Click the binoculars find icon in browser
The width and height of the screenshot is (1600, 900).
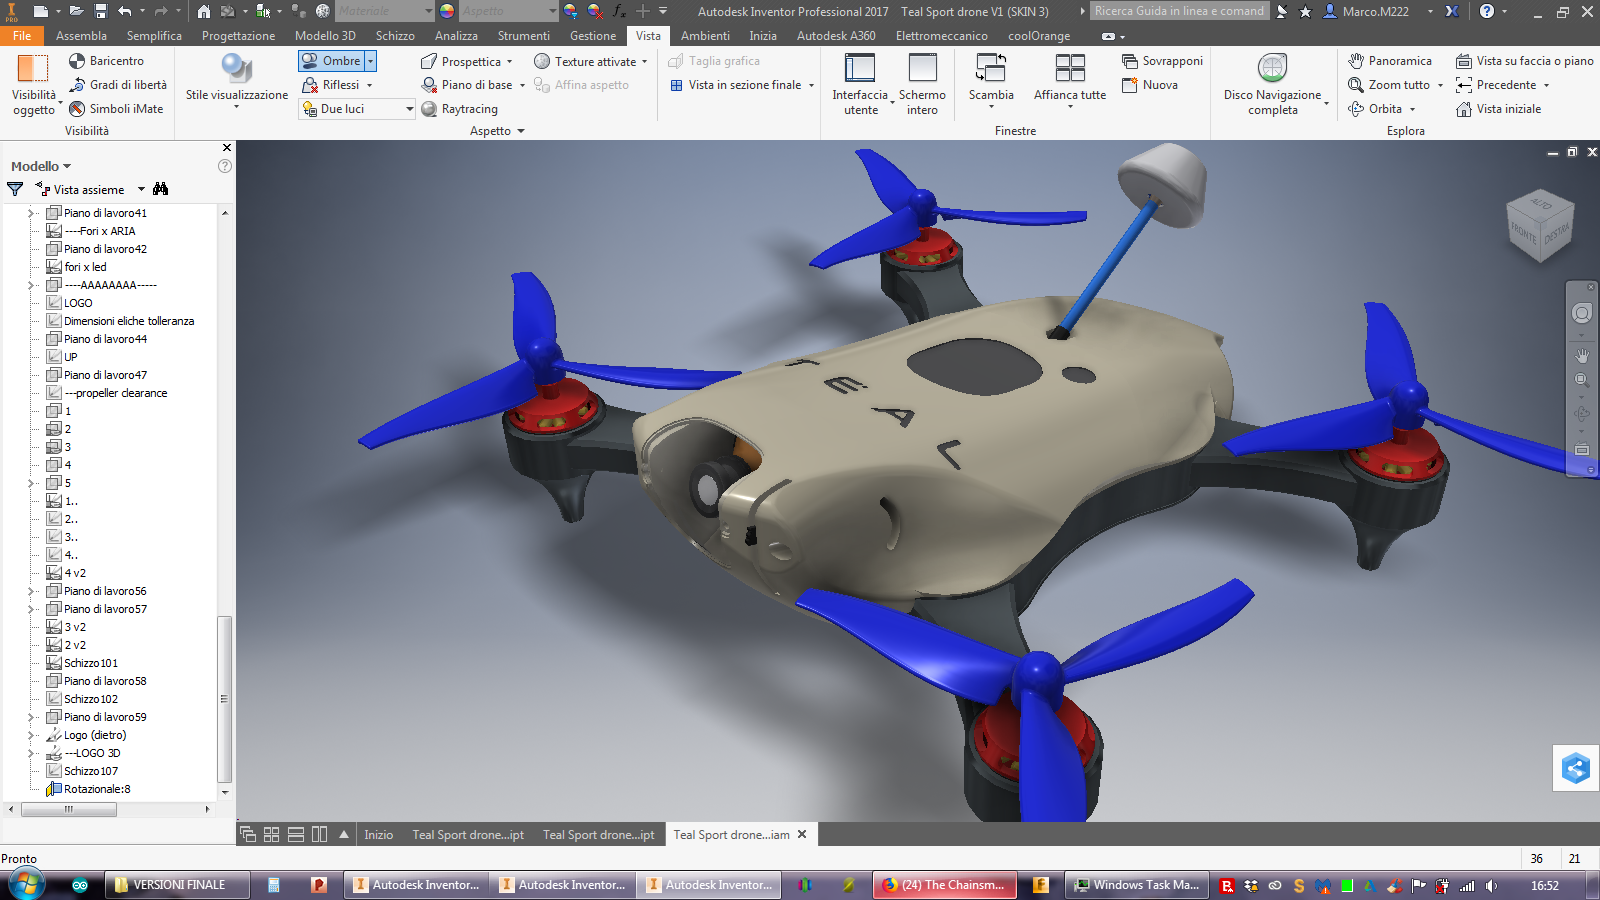[161, 189]
